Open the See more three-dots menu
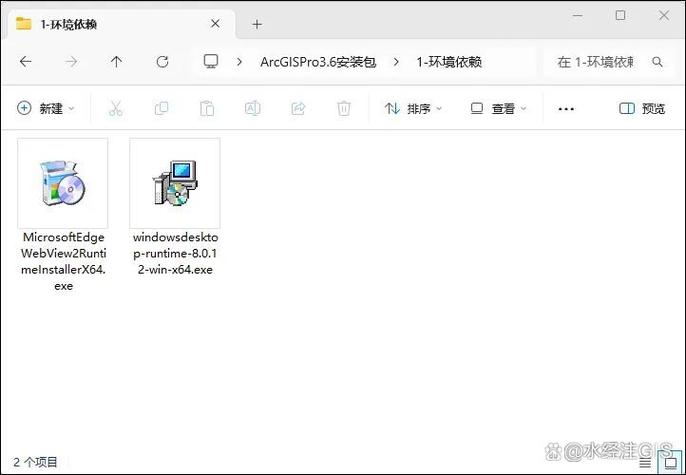The image size is (686, 475). [566, 109]
